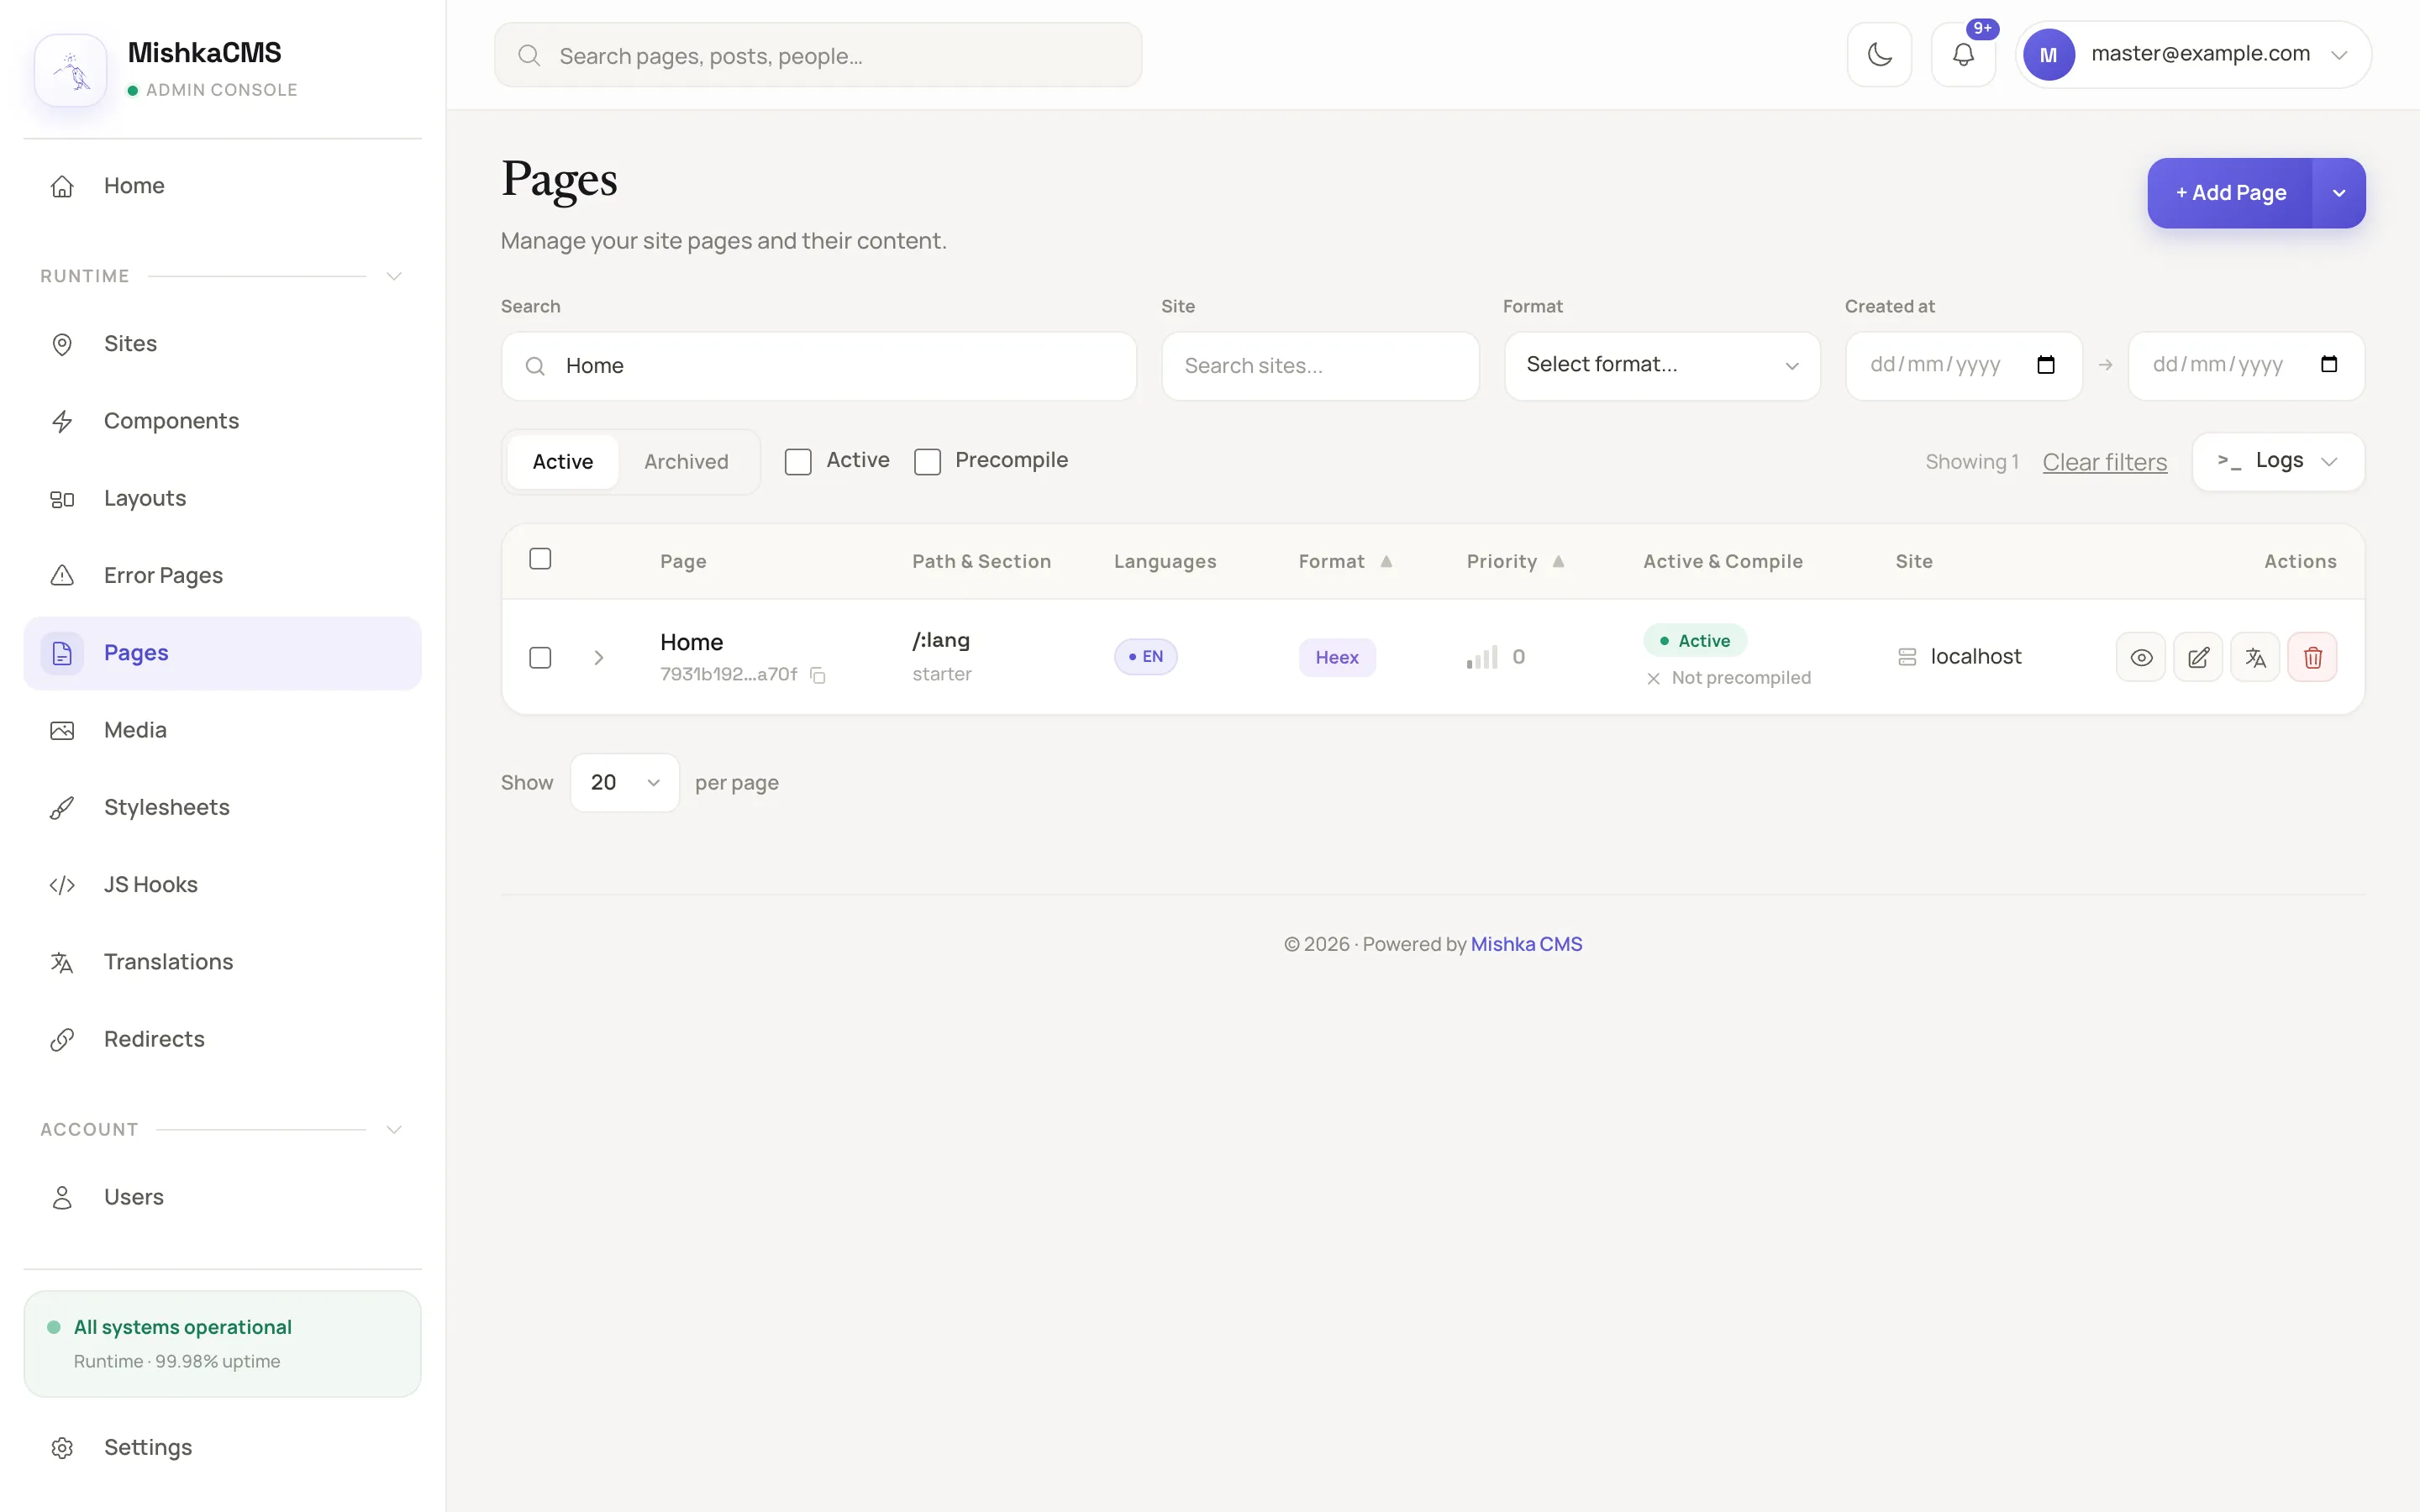
Task: Open master@example.com account menu
Action: pos(2193,55)
